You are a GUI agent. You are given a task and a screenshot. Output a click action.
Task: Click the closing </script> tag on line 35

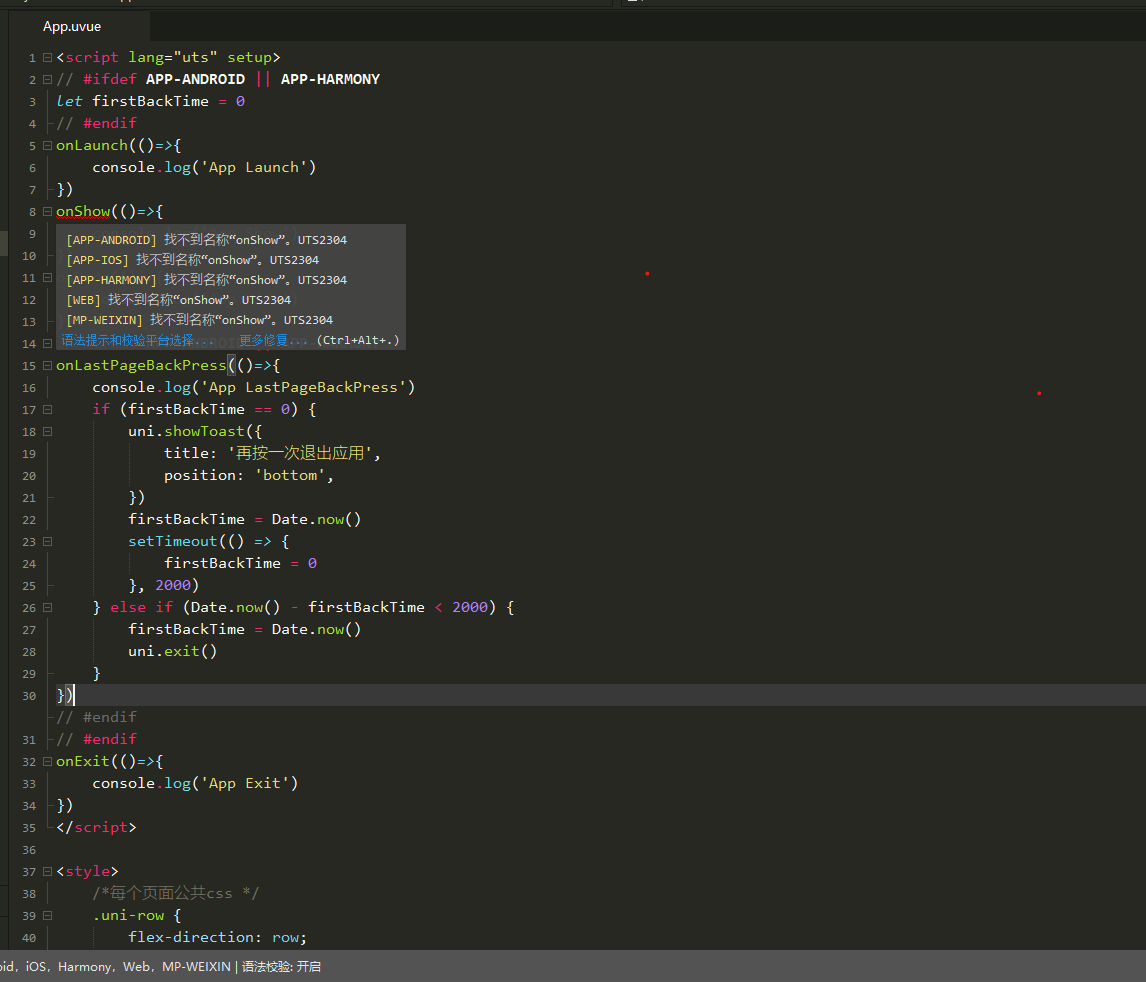click(x=96, y=827)
